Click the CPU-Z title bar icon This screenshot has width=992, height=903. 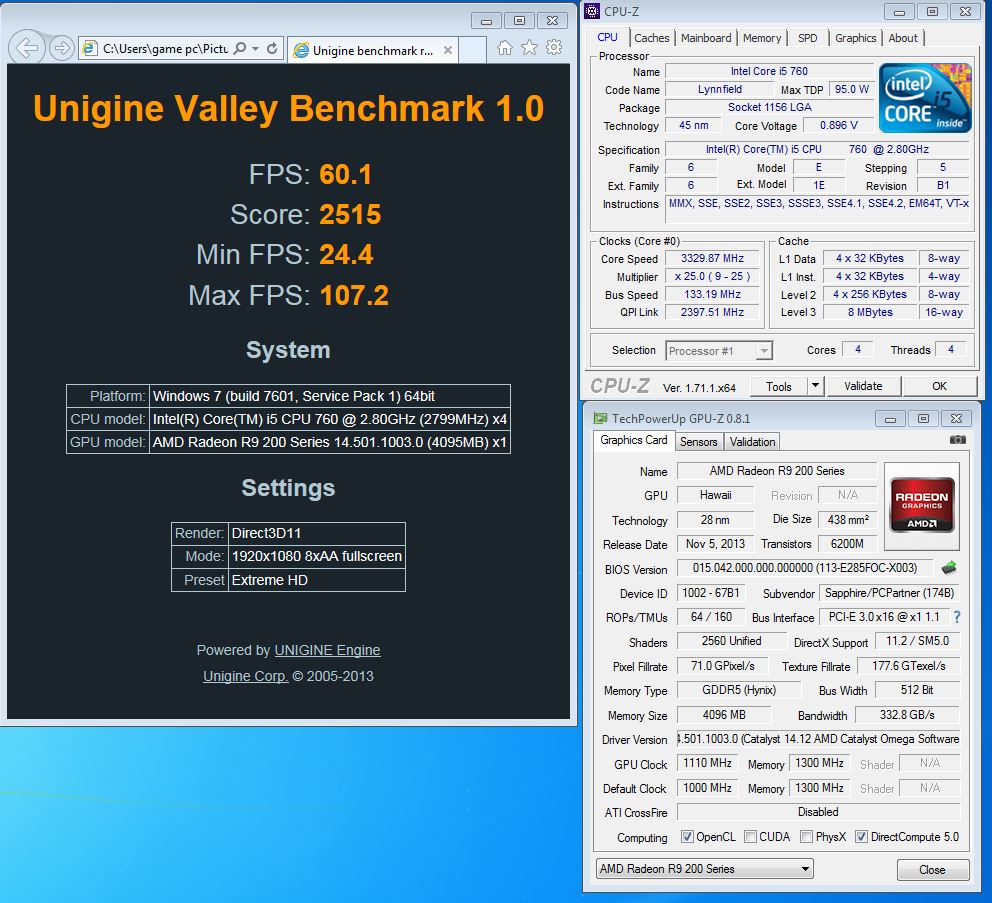tap(592, 11)
